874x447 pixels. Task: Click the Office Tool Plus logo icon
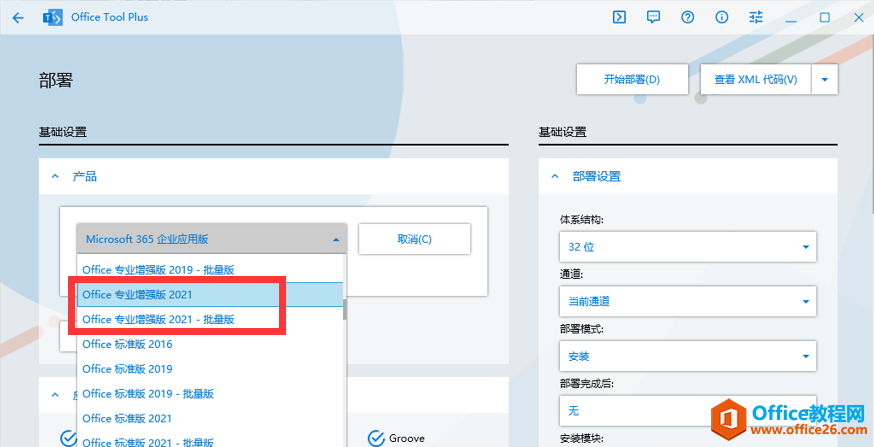pos(52,18)
